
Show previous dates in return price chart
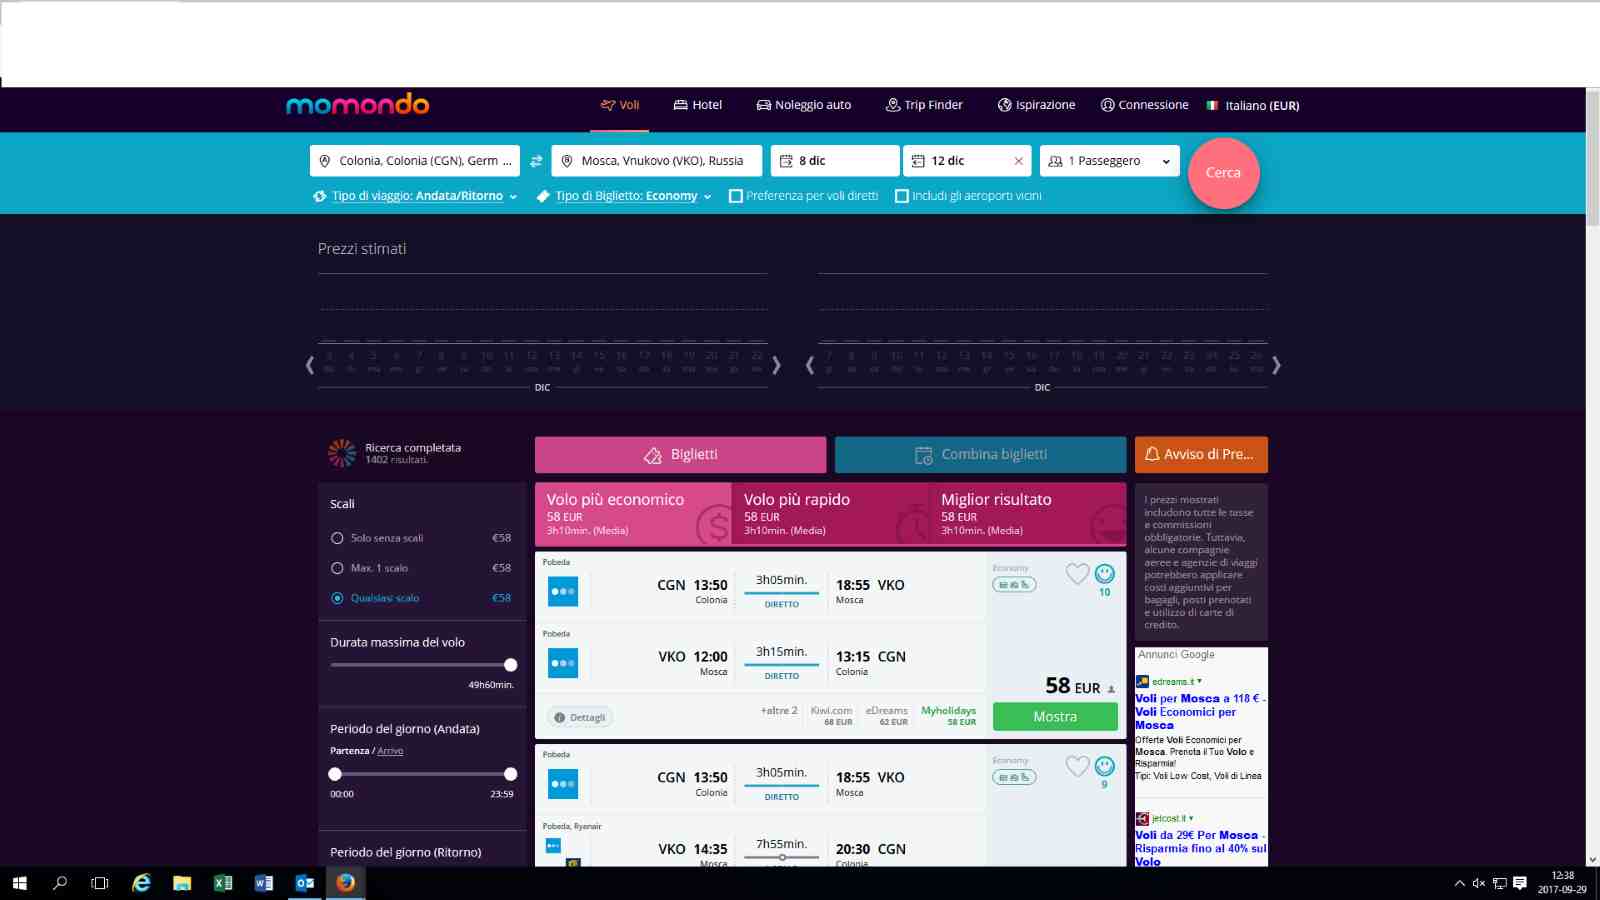click(x=809, y=365)
